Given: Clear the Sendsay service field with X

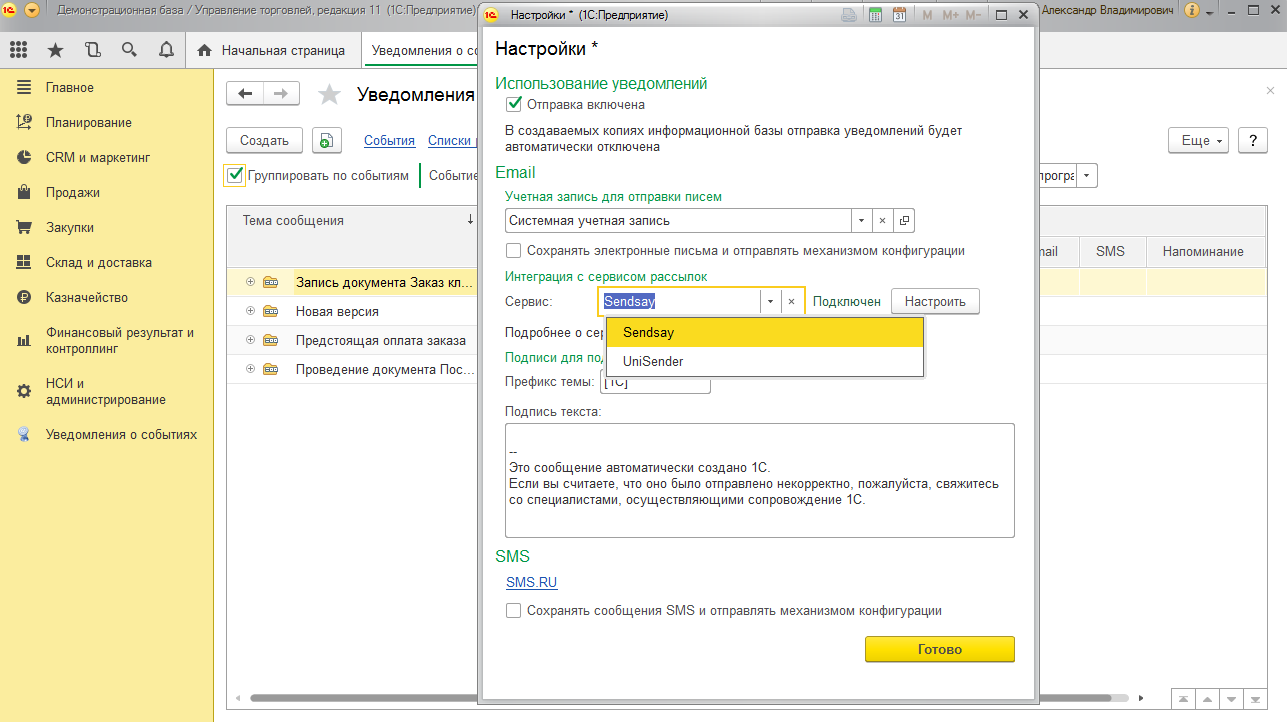Looking at the screenshot, I should click(791, 301).
